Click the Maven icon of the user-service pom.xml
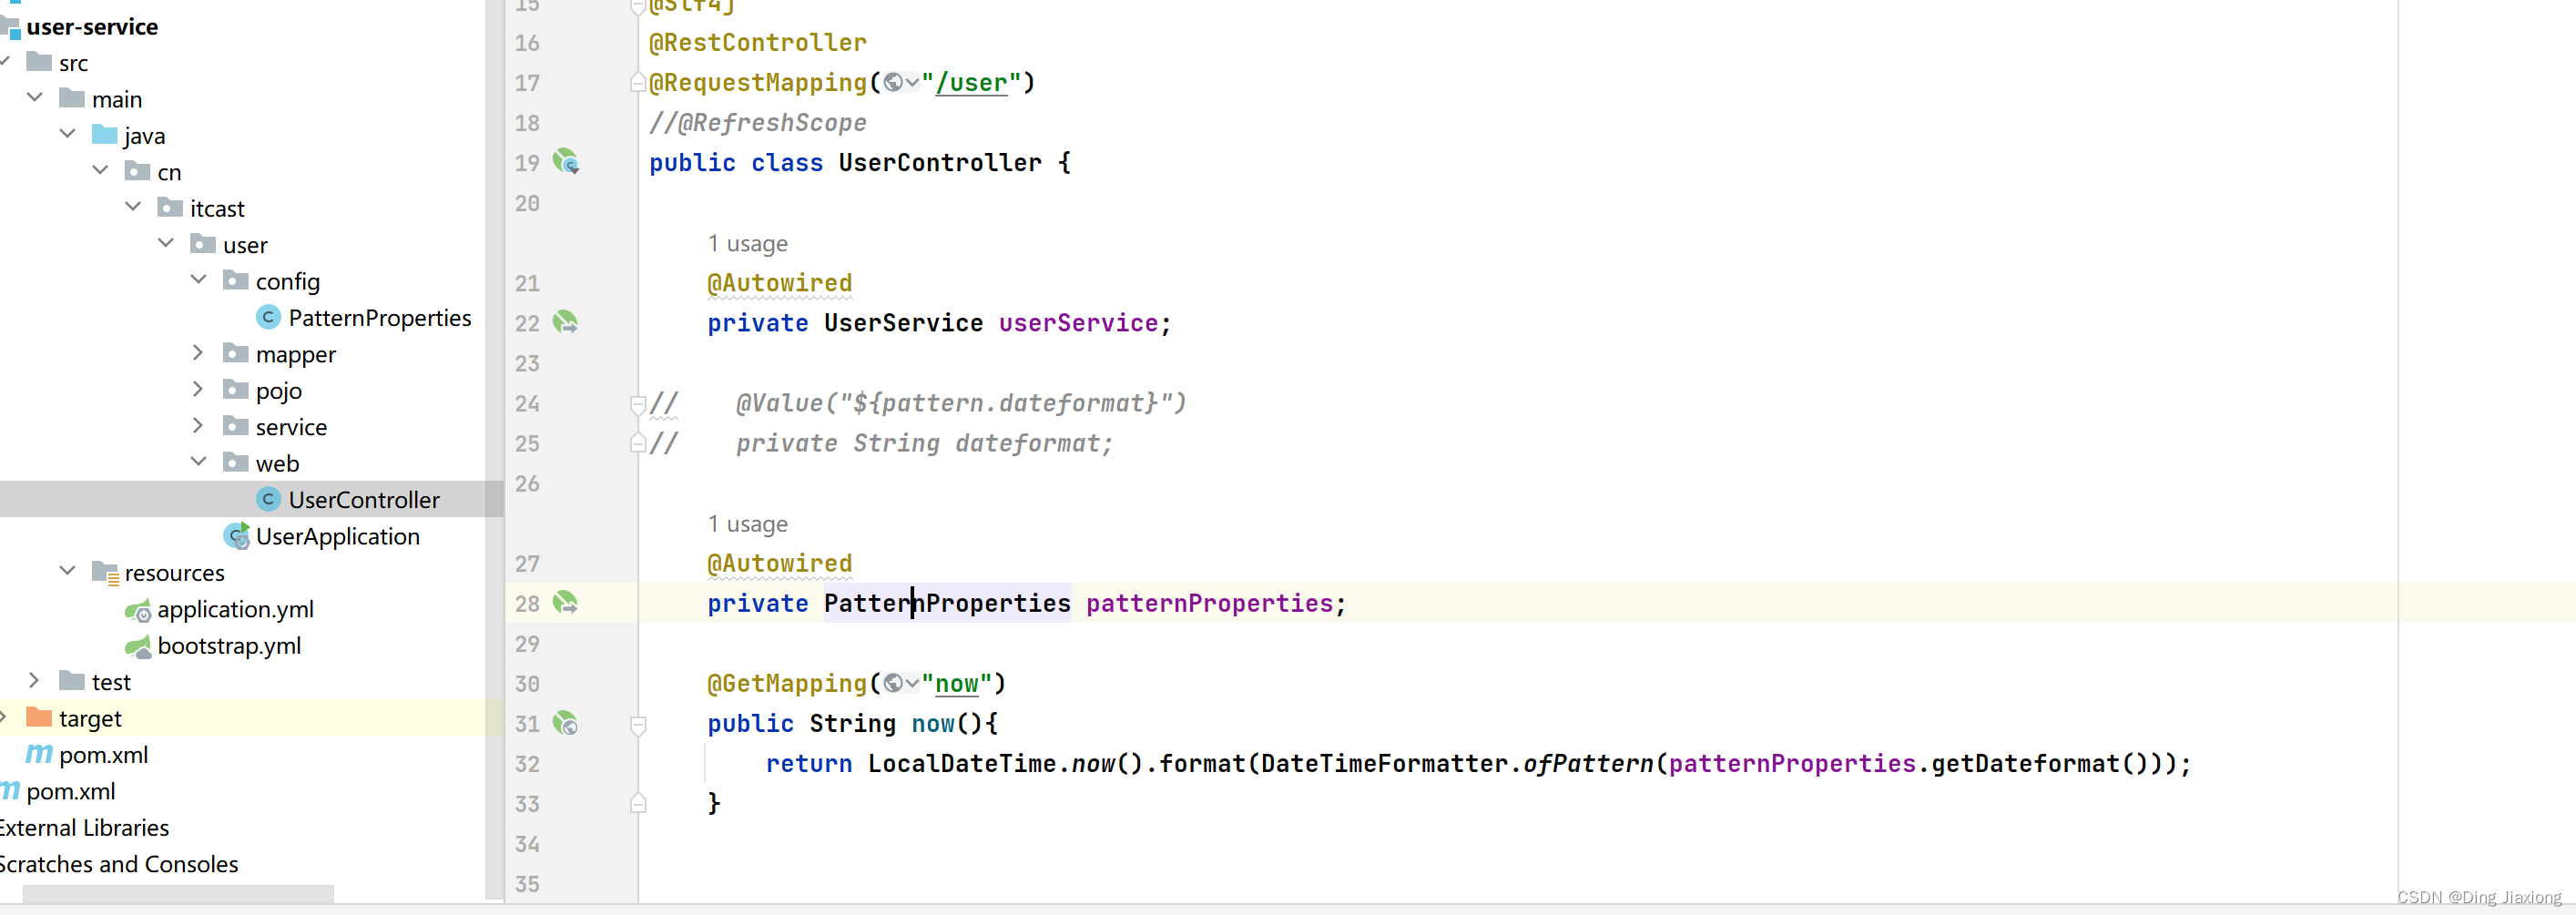Viewport: 2576px width, 915px height. [x=39, y=754]
